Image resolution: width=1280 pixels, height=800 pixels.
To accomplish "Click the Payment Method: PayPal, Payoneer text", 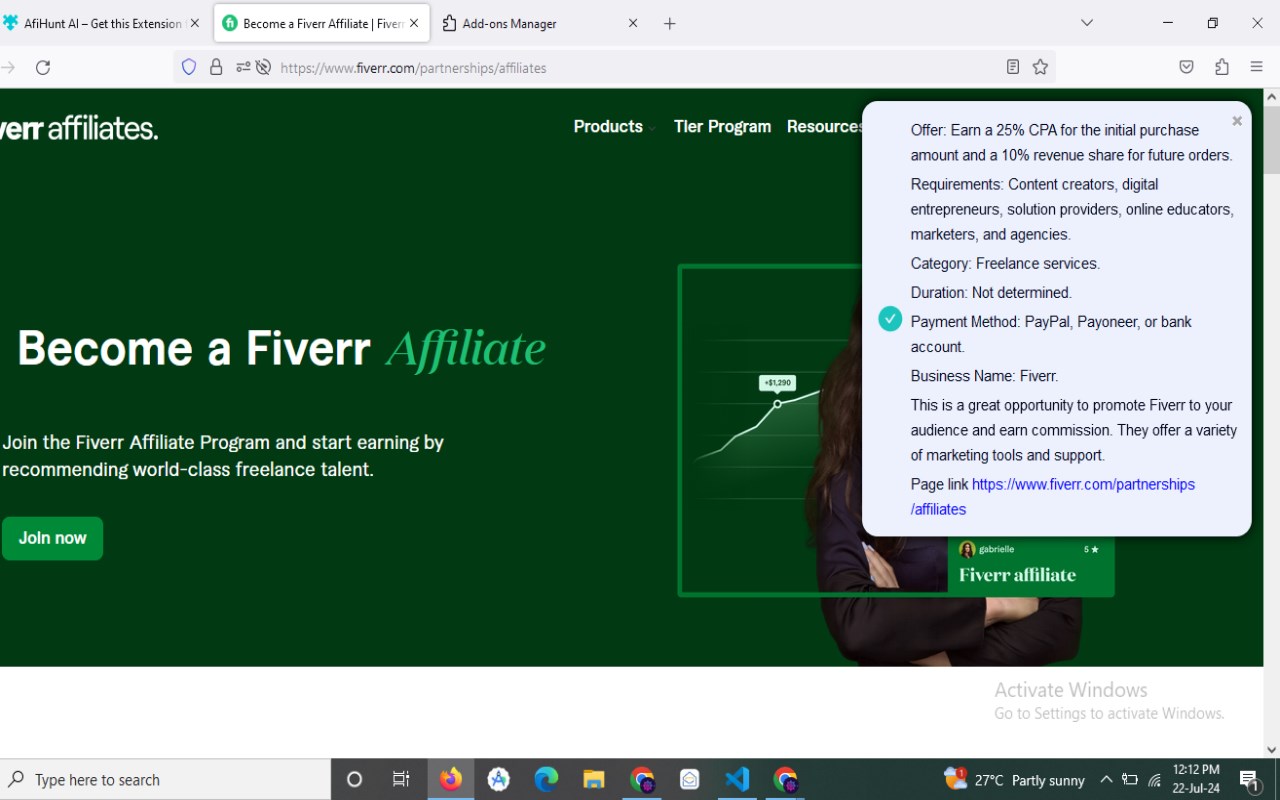I will click(1051, 334).
